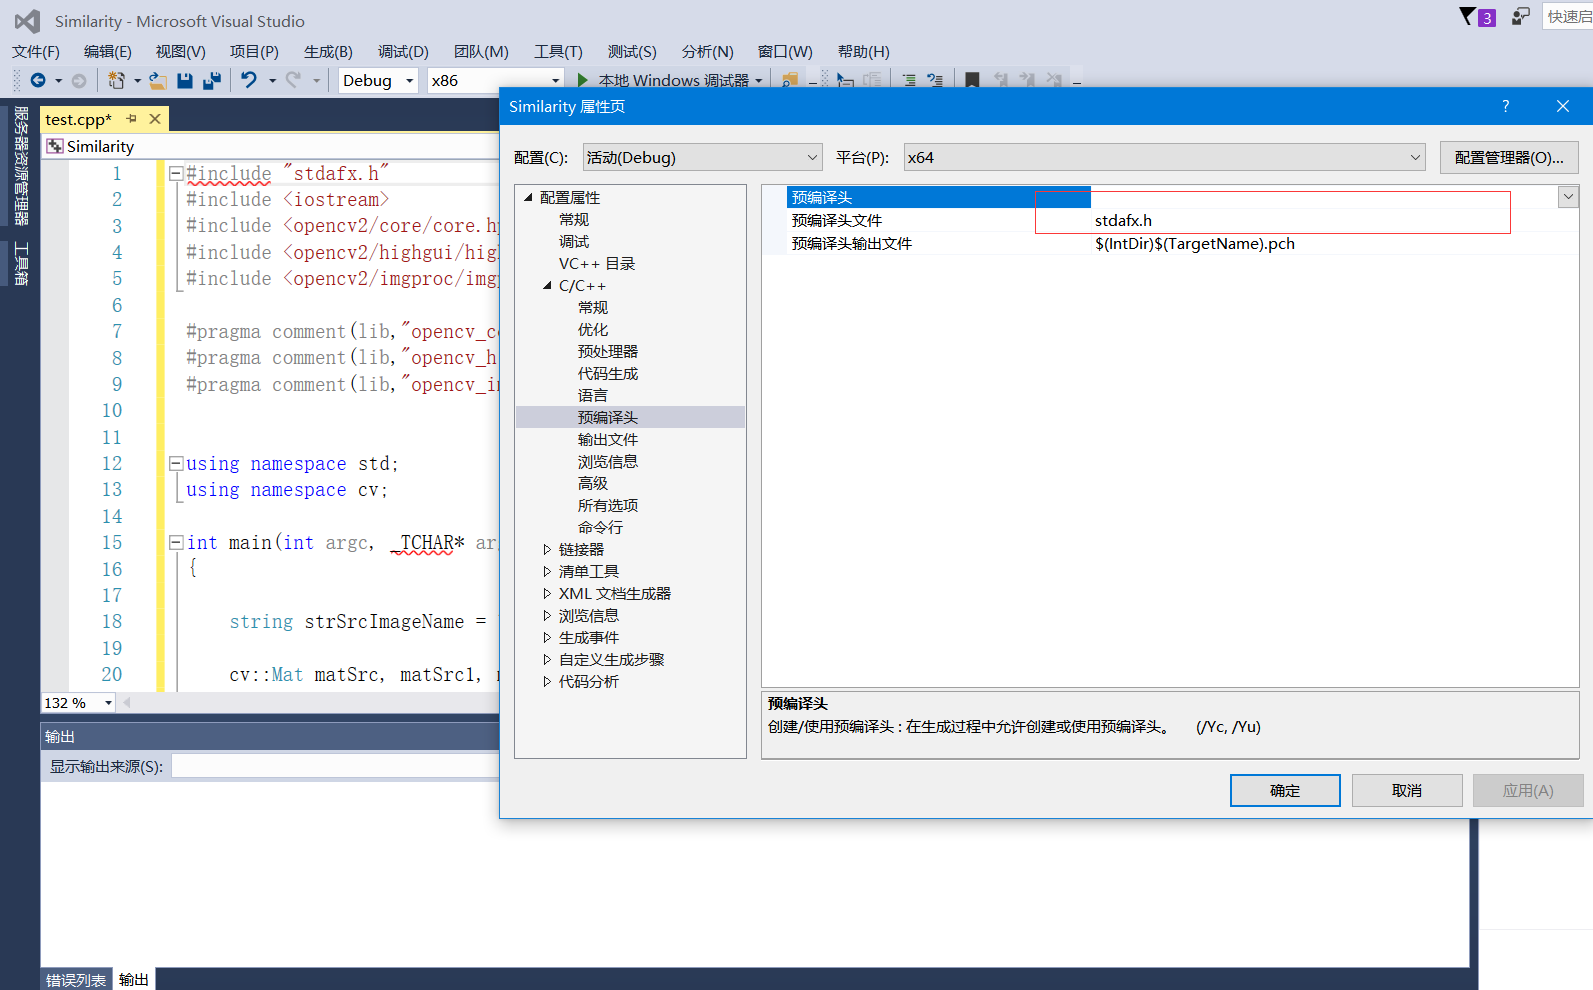Screen dimensions: 1593x990
Task: Collapse the main function block
Action: click(176, 542)
